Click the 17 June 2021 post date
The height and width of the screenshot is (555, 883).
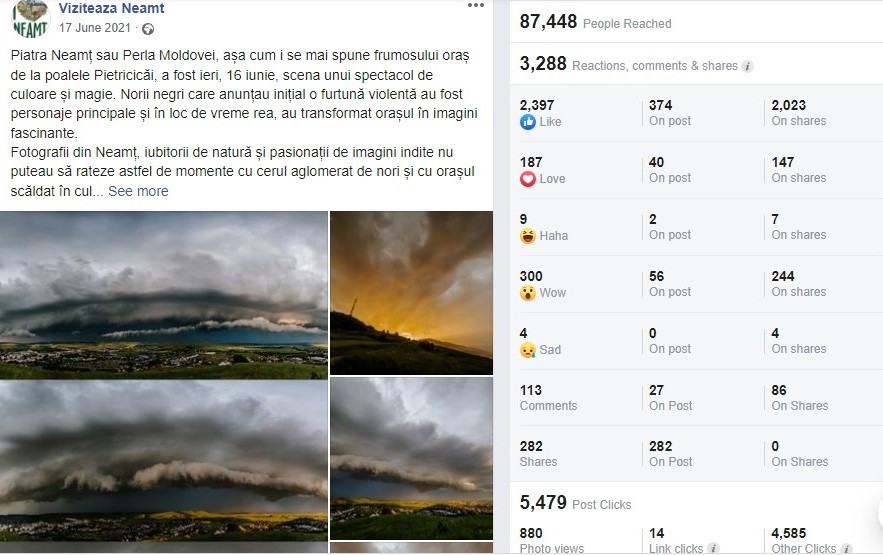pos(95,28)
